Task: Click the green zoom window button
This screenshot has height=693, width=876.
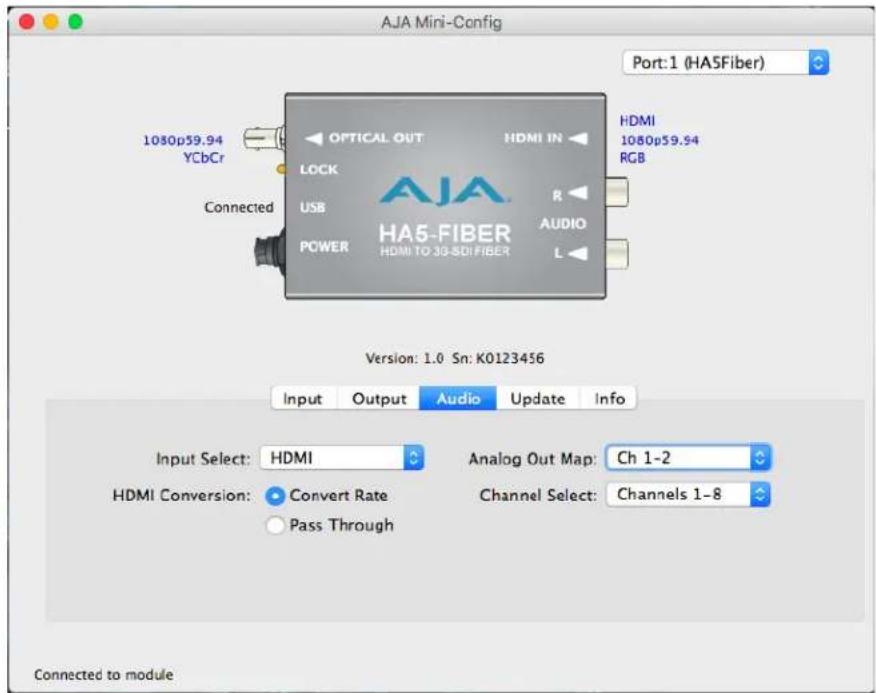Action: pos(75,22)
